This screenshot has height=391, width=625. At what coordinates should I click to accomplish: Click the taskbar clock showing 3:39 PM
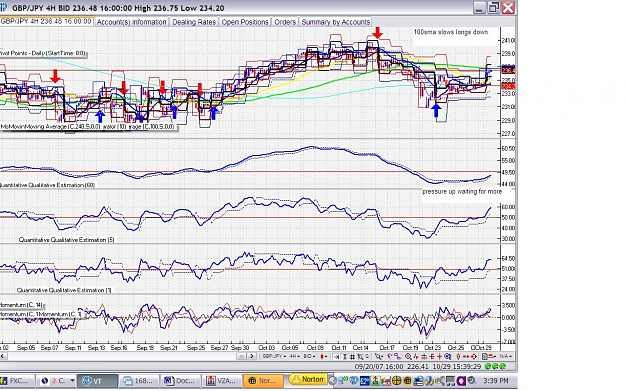point(495,381)
